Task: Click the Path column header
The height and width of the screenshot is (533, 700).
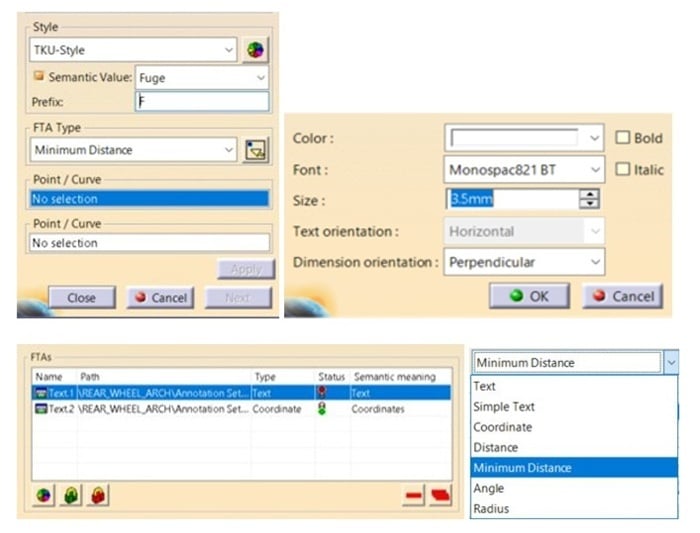Action: pyautogui.click(x=90, y=377)
